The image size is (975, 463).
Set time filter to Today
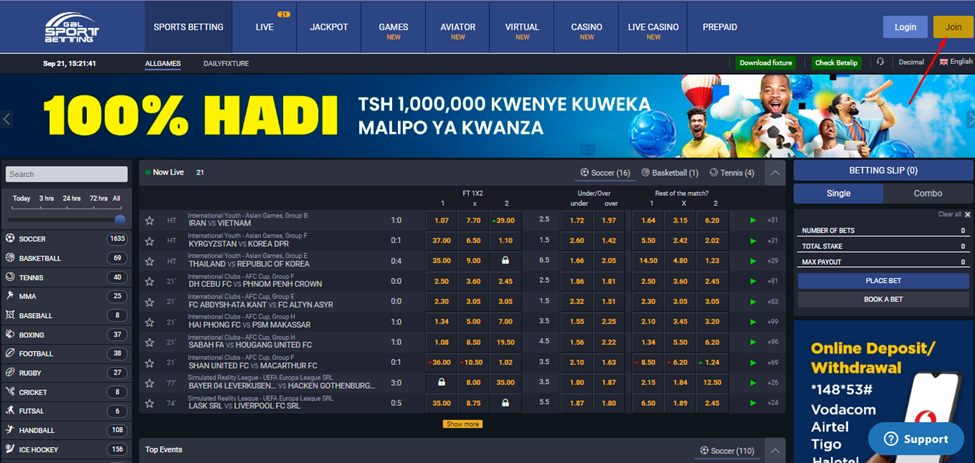[22, 198]
